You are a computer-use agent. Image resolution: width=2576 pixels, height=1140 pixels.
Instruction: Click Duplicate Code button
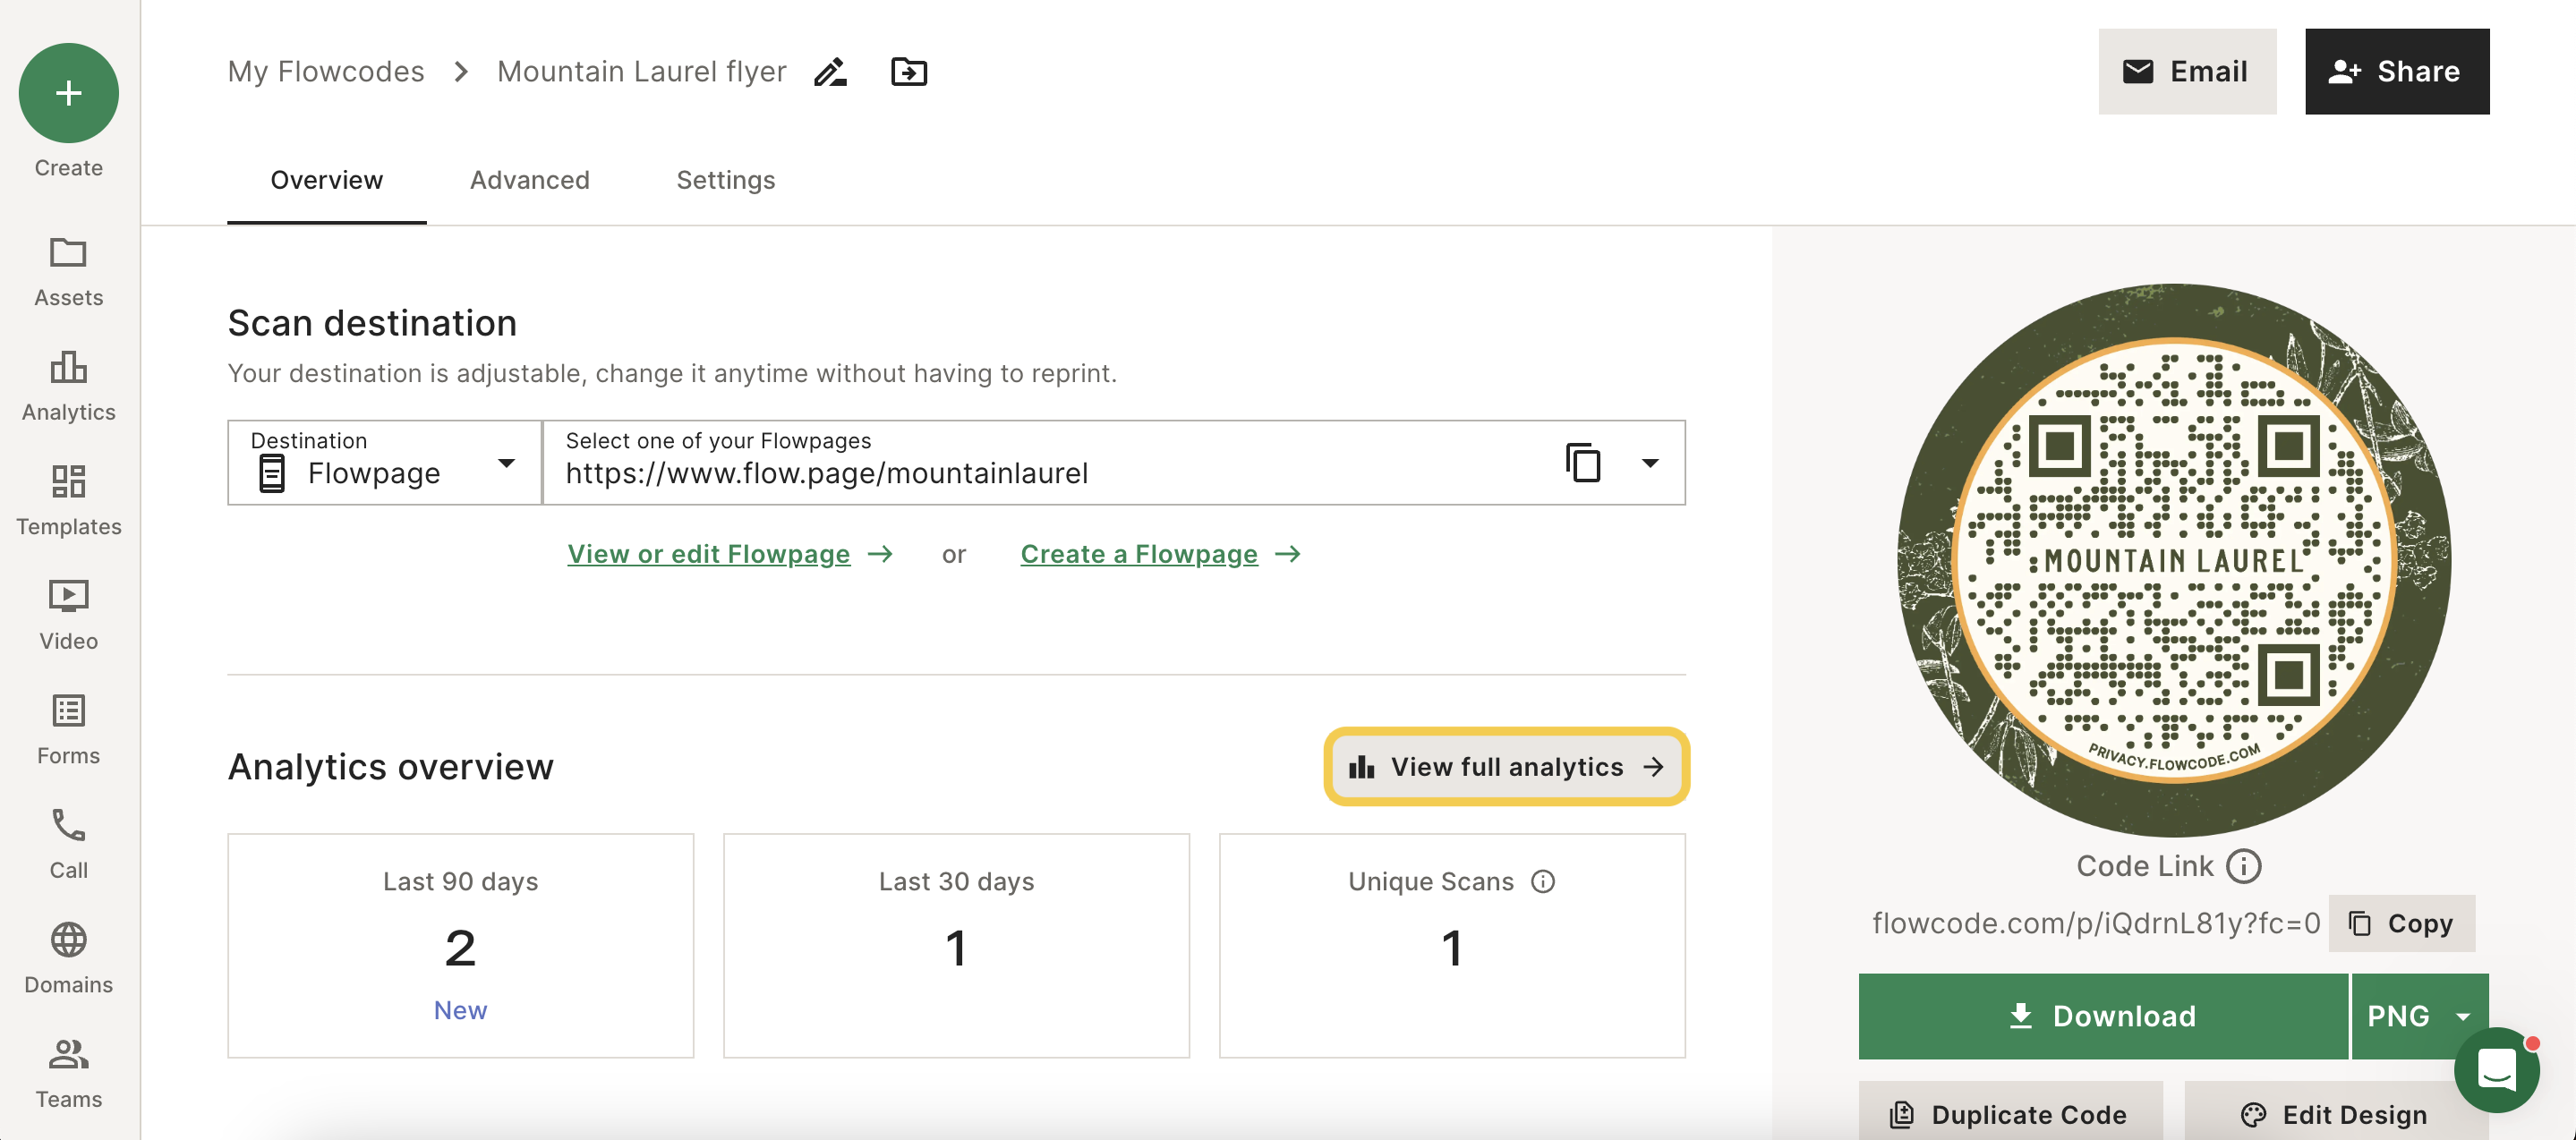point(2010,1112)
